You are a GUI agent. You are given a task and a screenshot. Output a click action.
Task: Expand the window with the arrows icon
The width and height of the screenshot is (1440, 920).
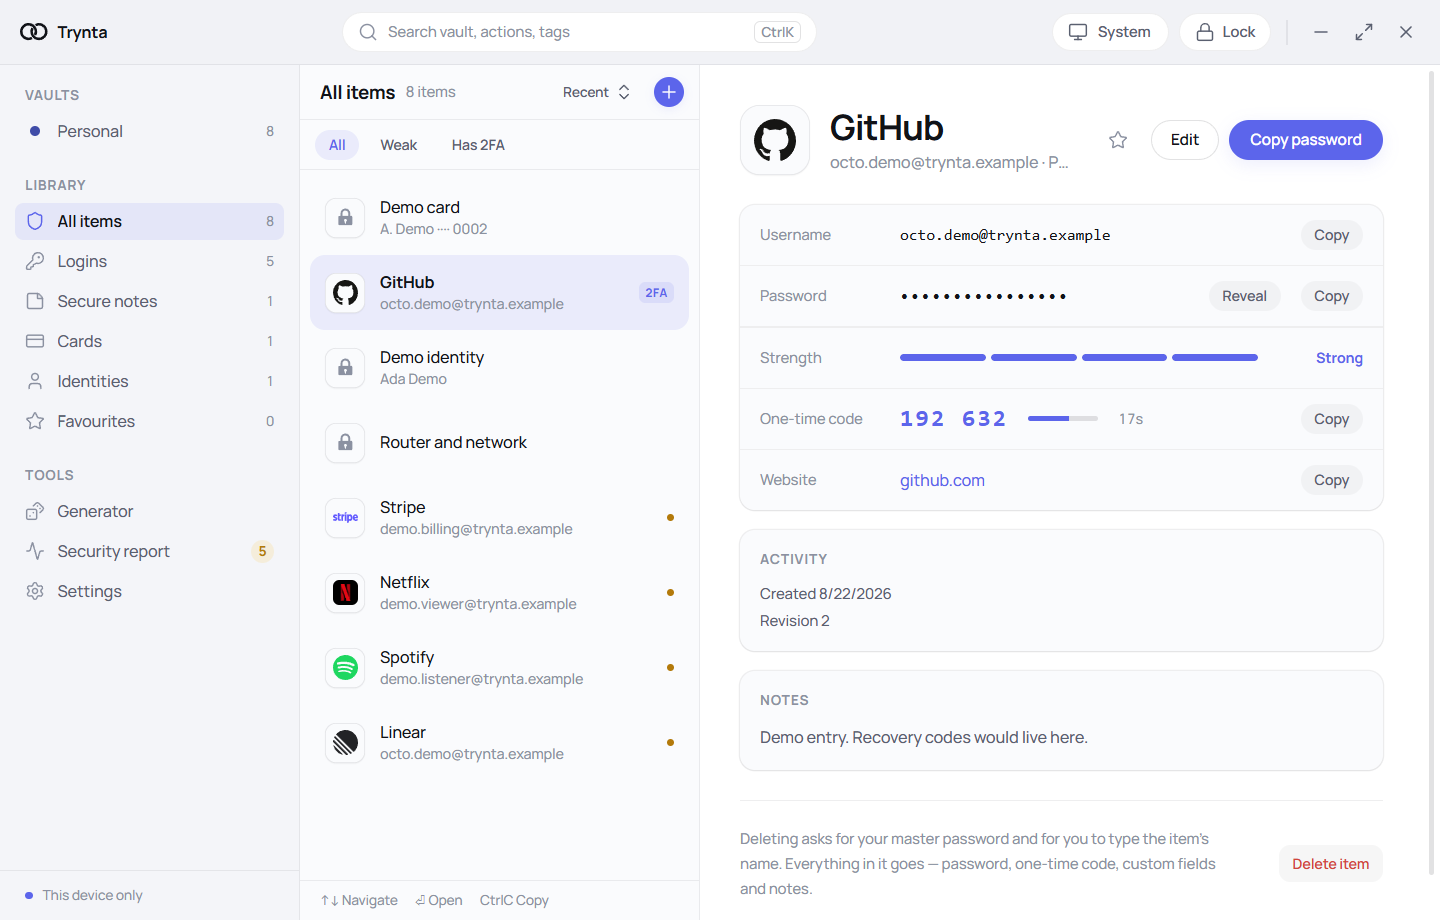[x=1364, y=32]
